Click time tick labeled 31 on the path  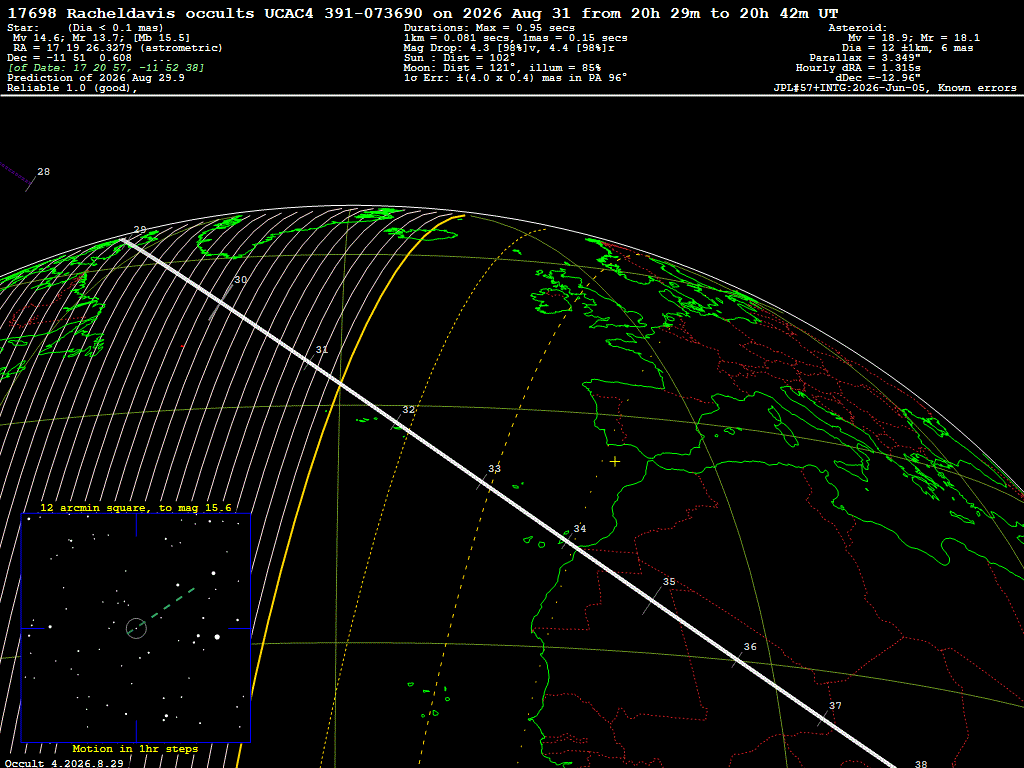[321, 350]
